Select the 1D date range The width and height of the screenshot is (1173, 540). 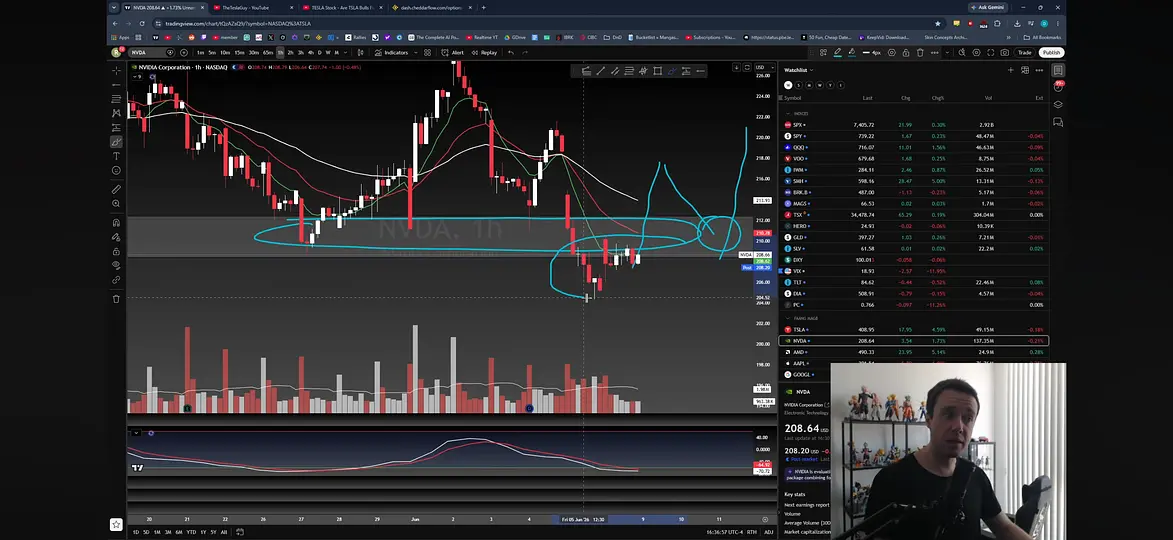tap(135, 532)
